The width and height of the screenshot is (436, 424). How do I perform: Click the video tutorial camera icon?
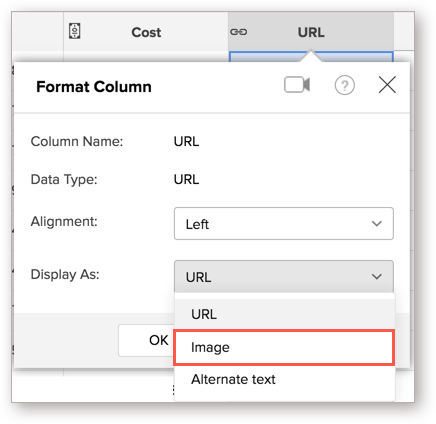click(x=297, y=85)
